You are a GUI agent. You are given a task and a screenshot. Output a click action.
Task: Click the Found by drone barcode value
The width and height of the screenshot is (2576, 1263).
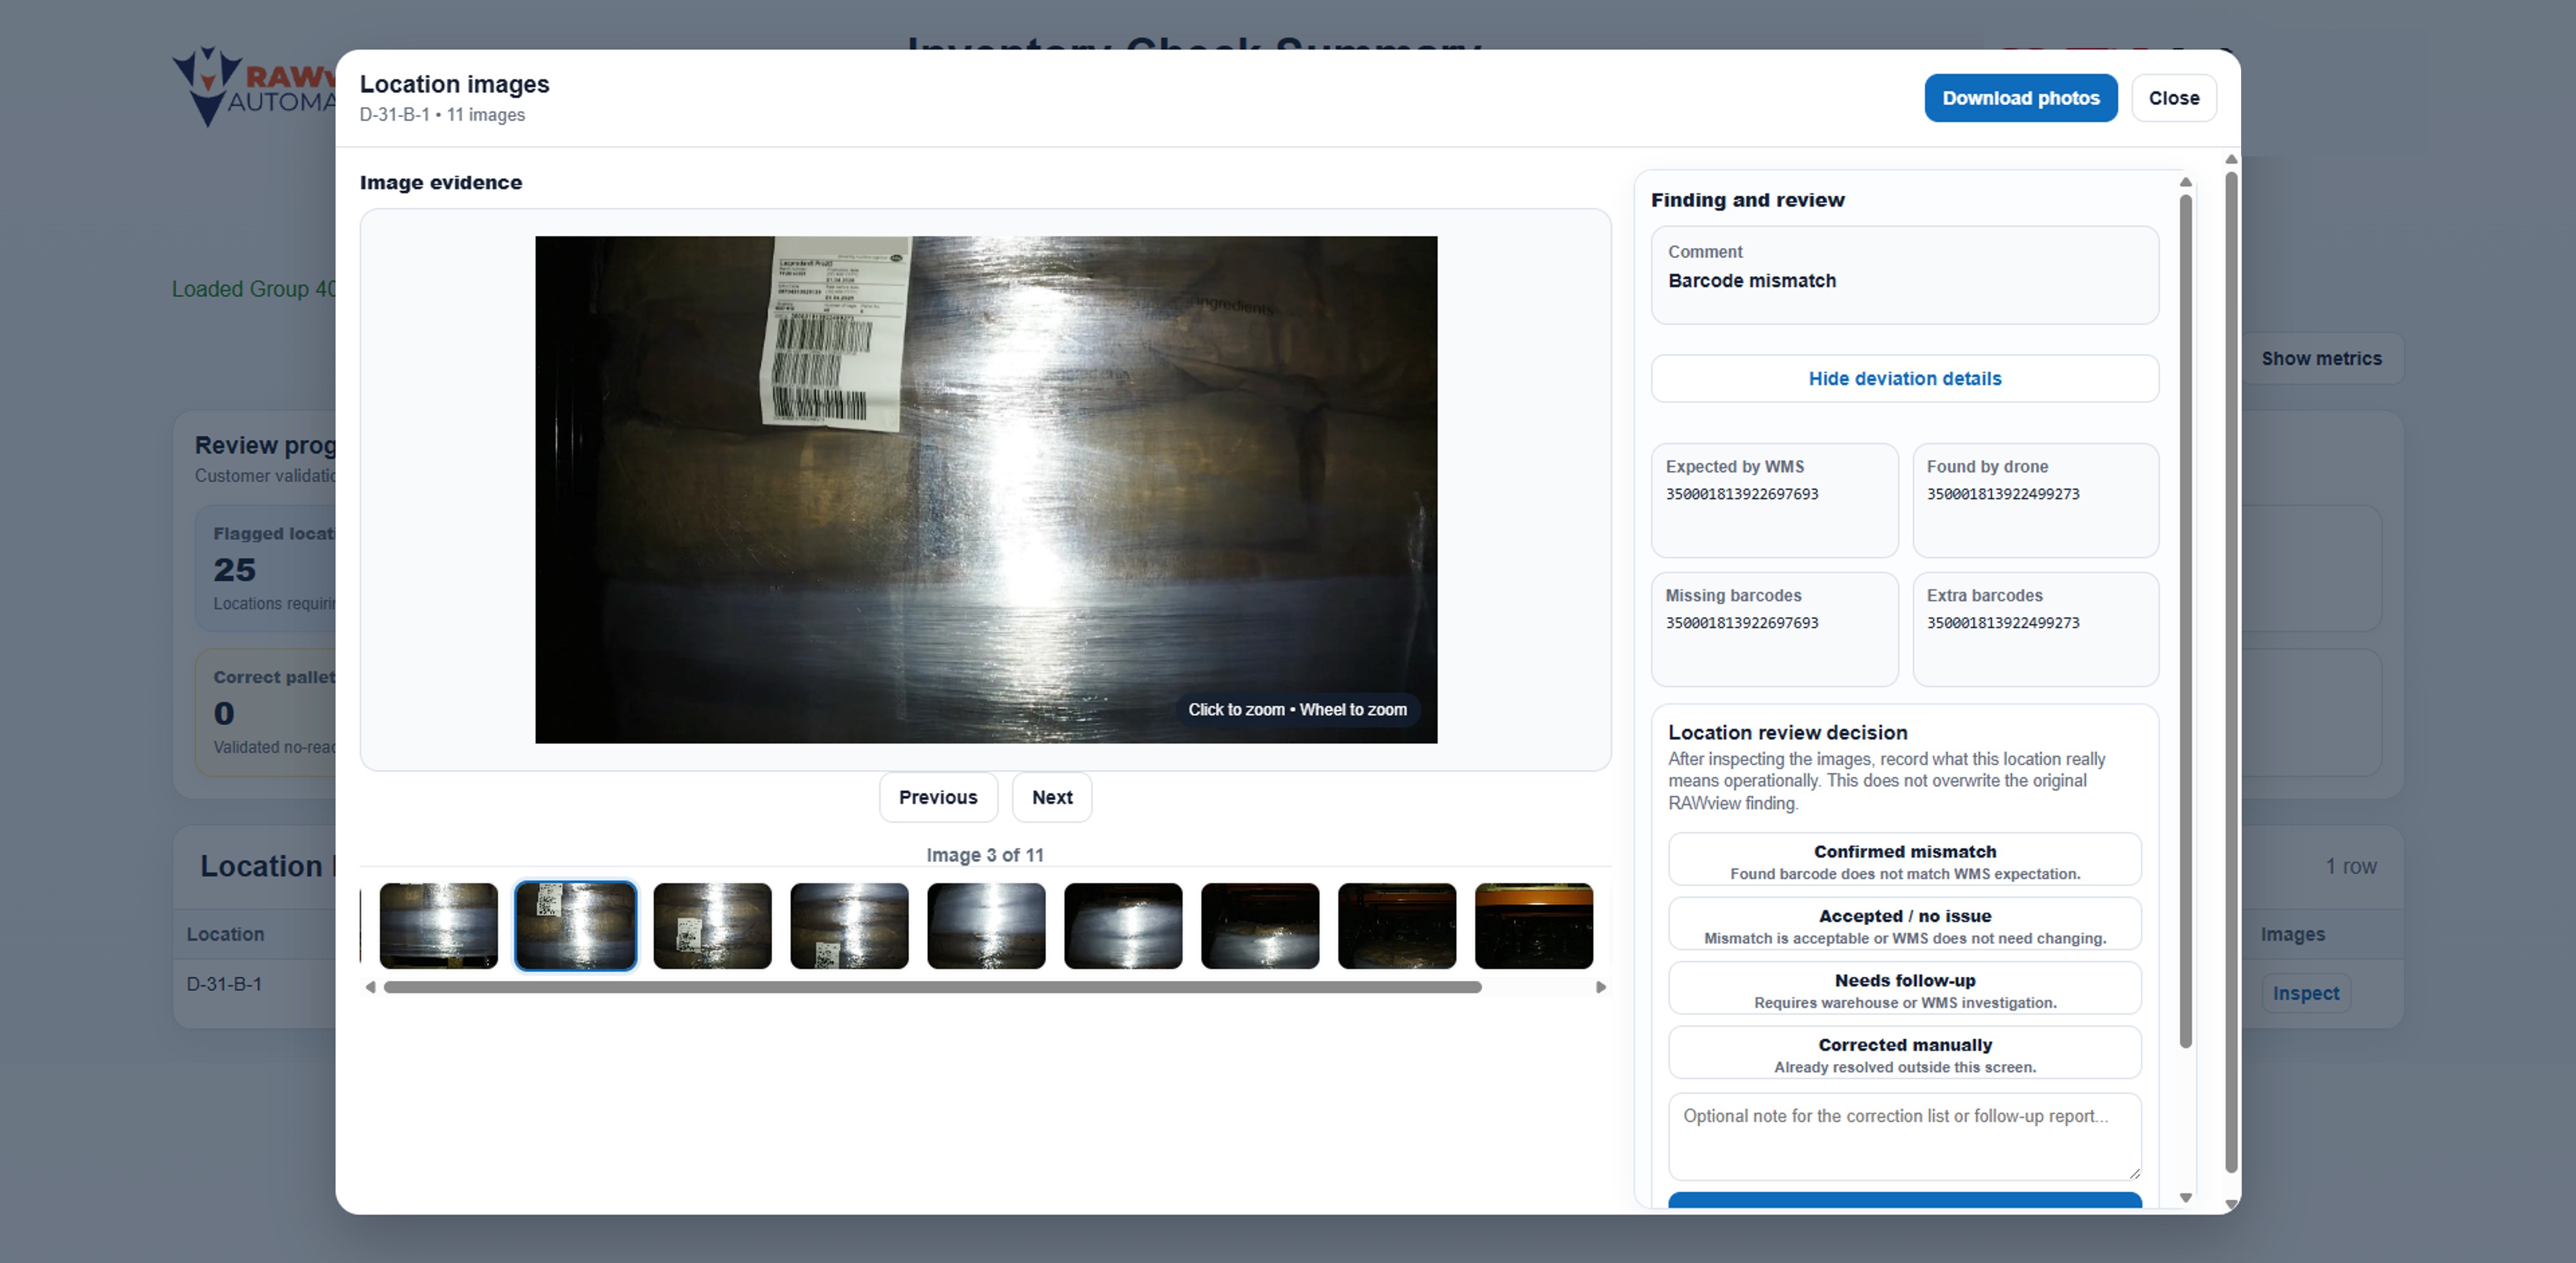pyautogui.click(x=2003, y=494)
